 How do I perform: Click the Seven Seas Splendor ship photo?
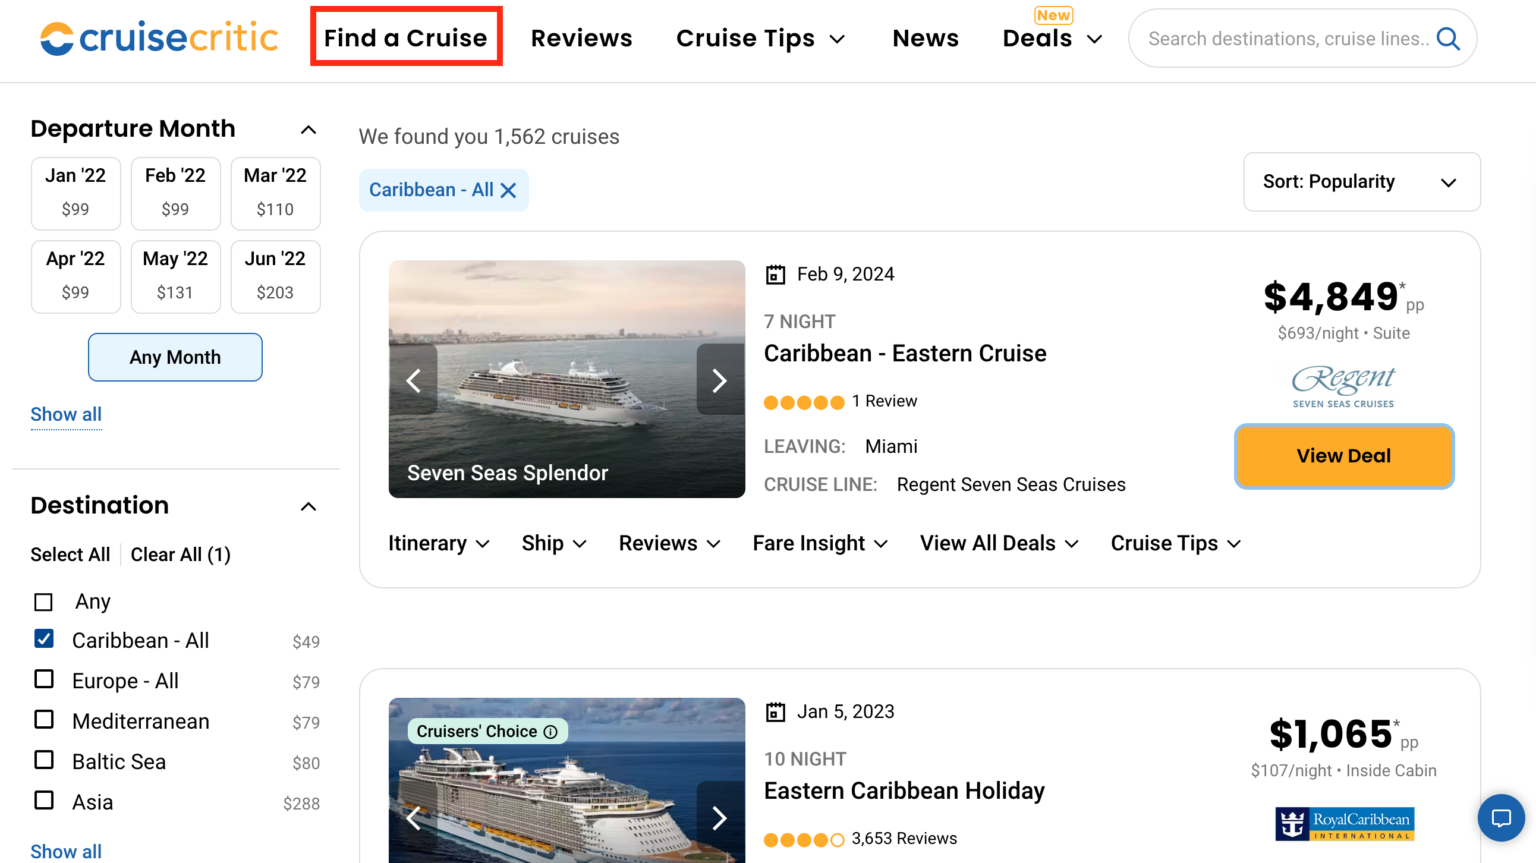pos(567,379)
